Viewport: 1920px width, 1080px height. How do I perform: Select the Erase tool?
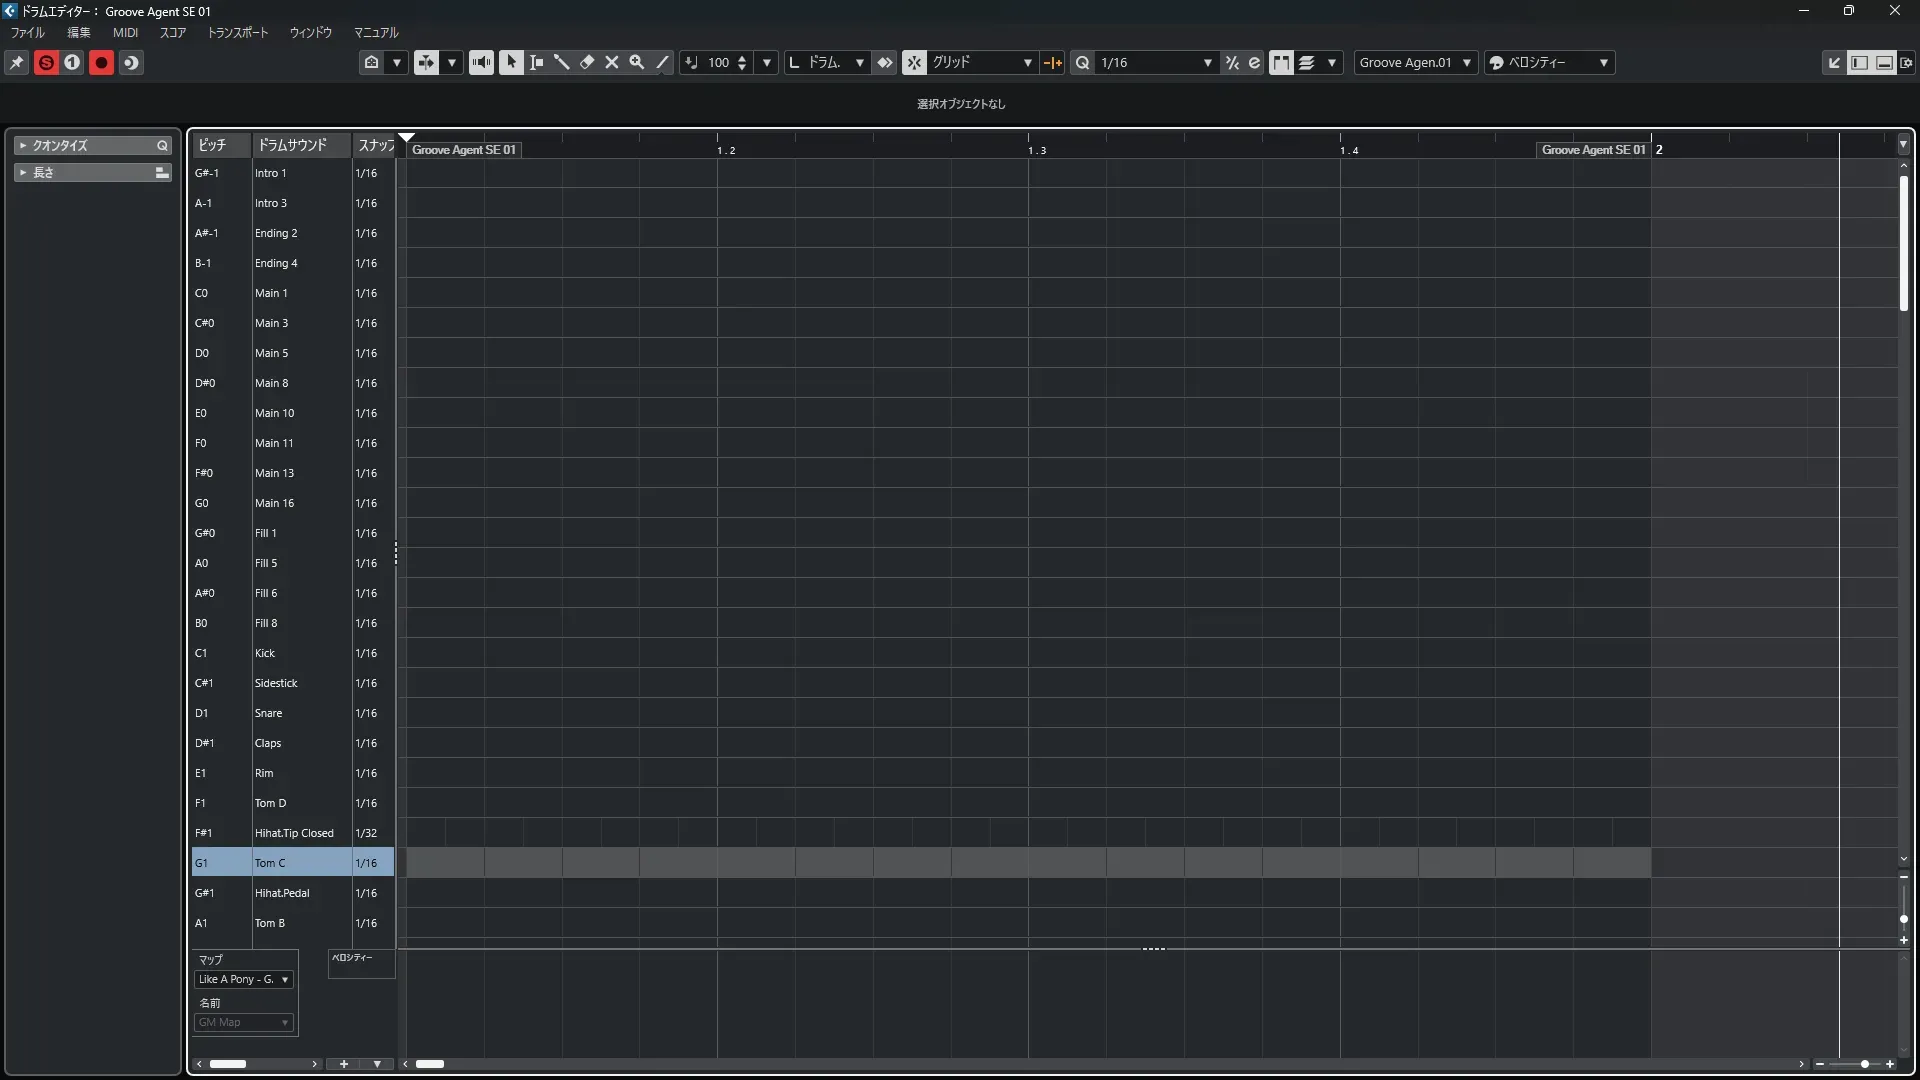587,62
